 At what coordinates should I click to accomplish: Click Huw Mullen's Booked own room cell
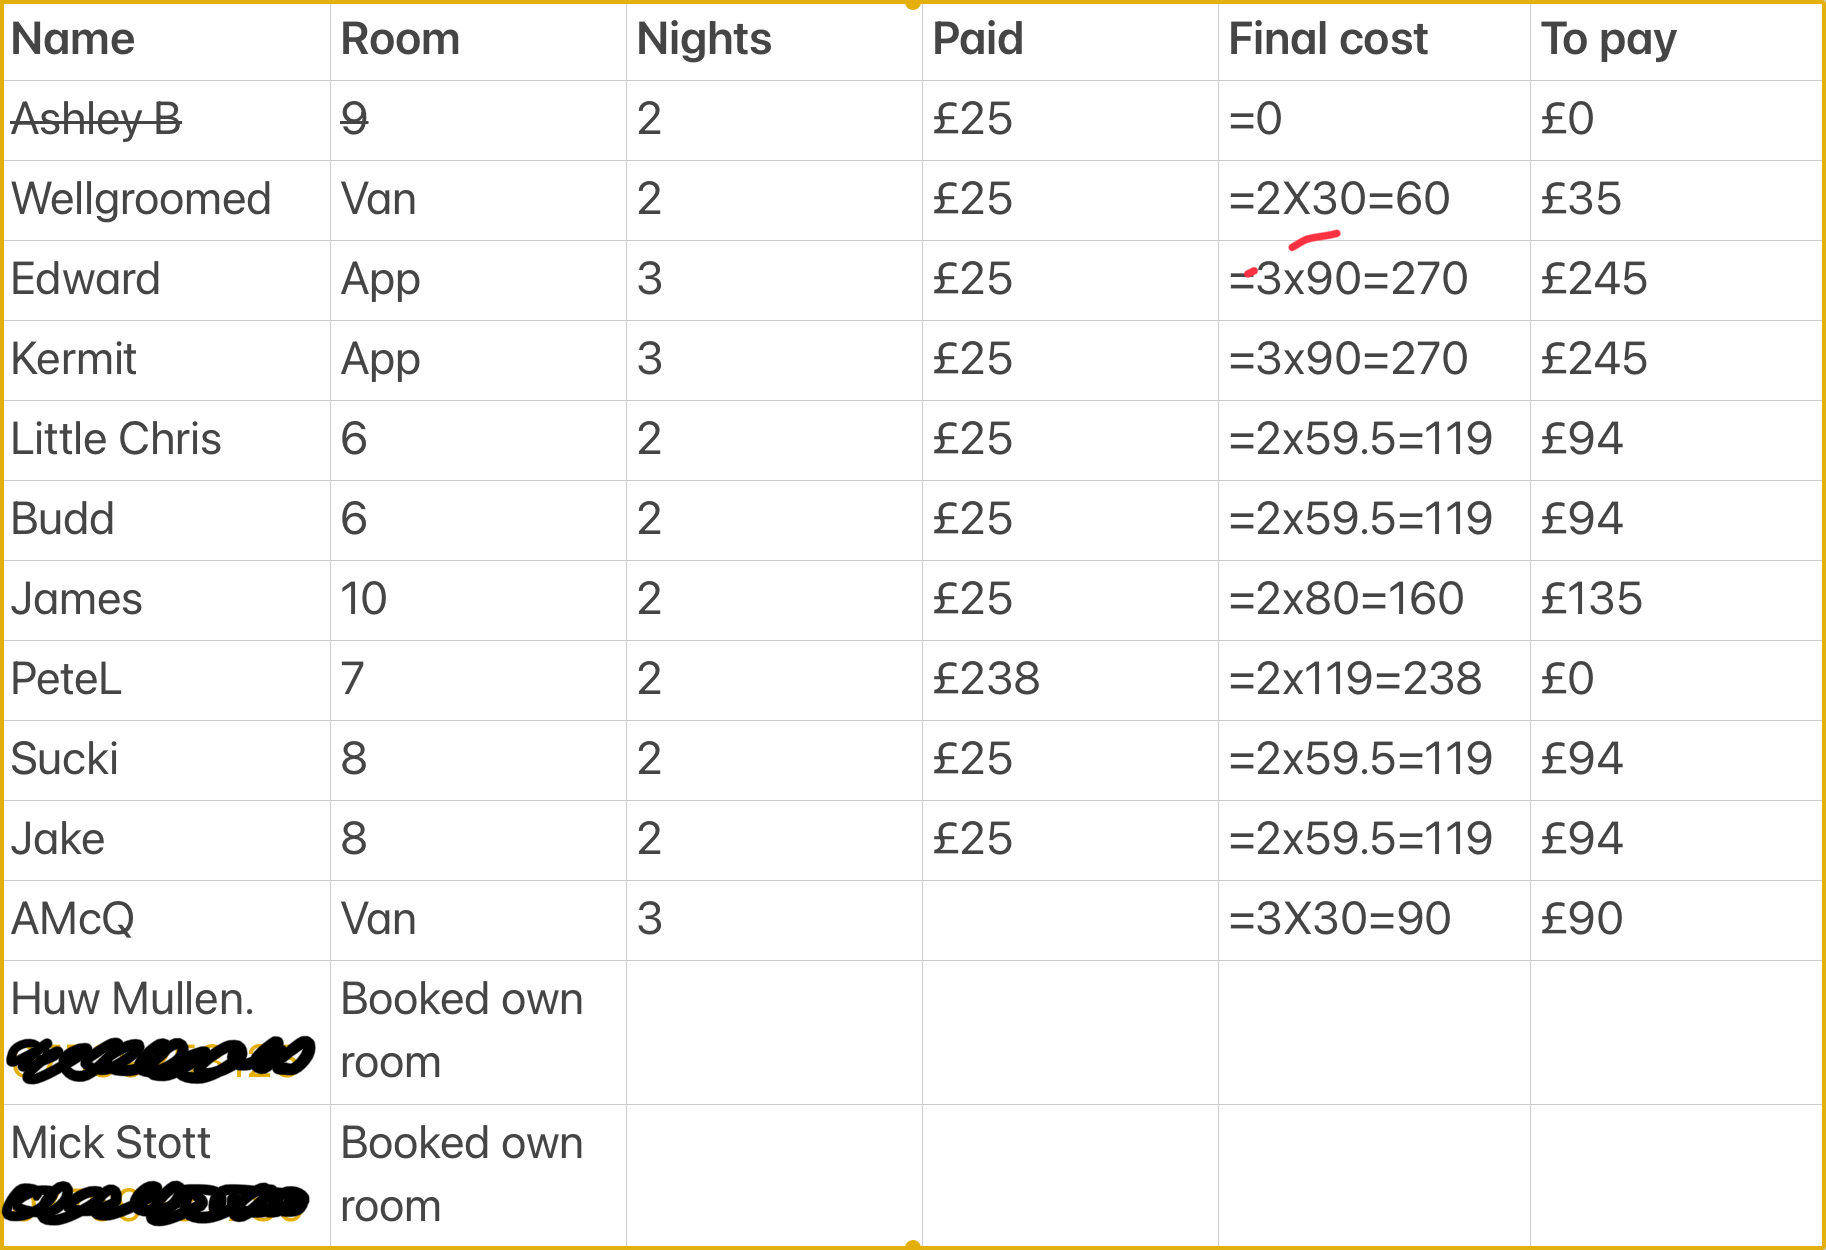click(478, 1032)
